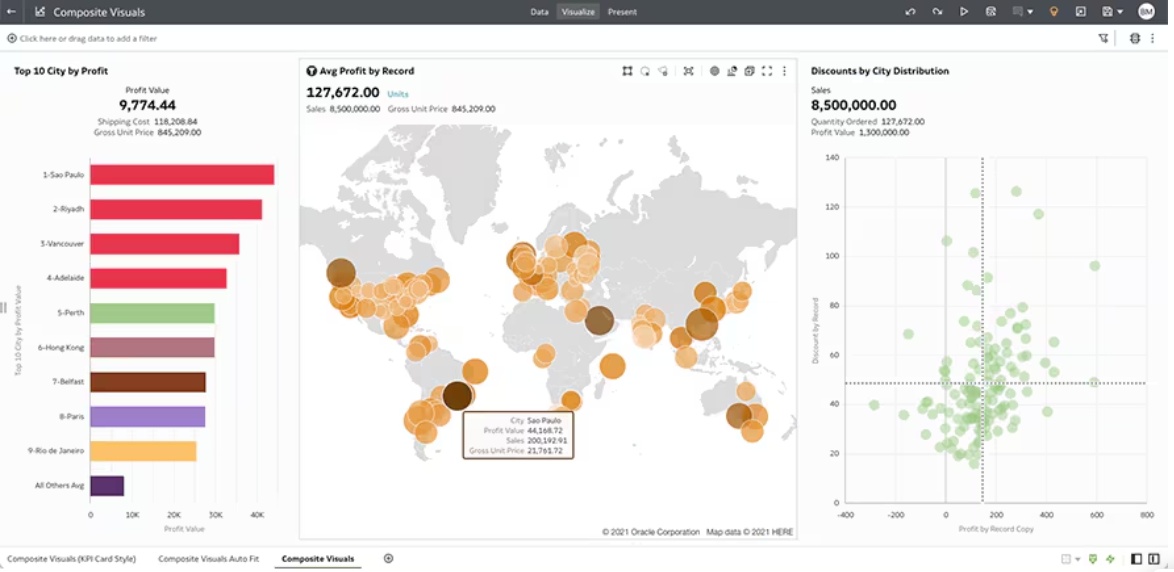Screen dimensions: 1174x572
Task: Click the yellow 9-Rio de Janeiro bar
Action: [x=144, y=451]
